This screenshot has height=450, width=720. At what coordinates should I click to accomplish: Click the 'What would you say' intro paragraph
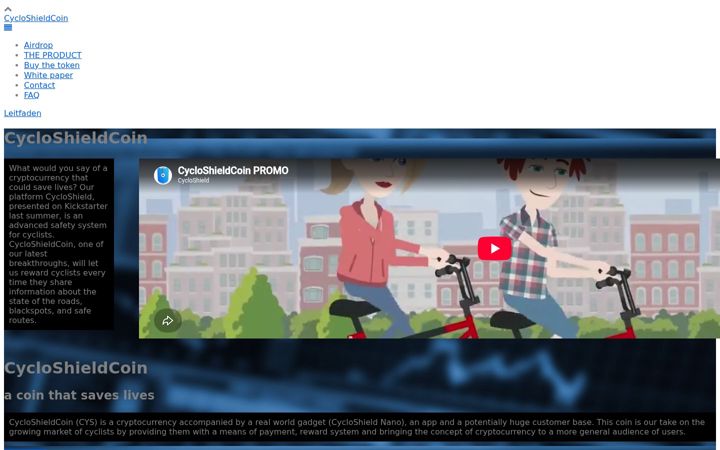pos(59,244)
